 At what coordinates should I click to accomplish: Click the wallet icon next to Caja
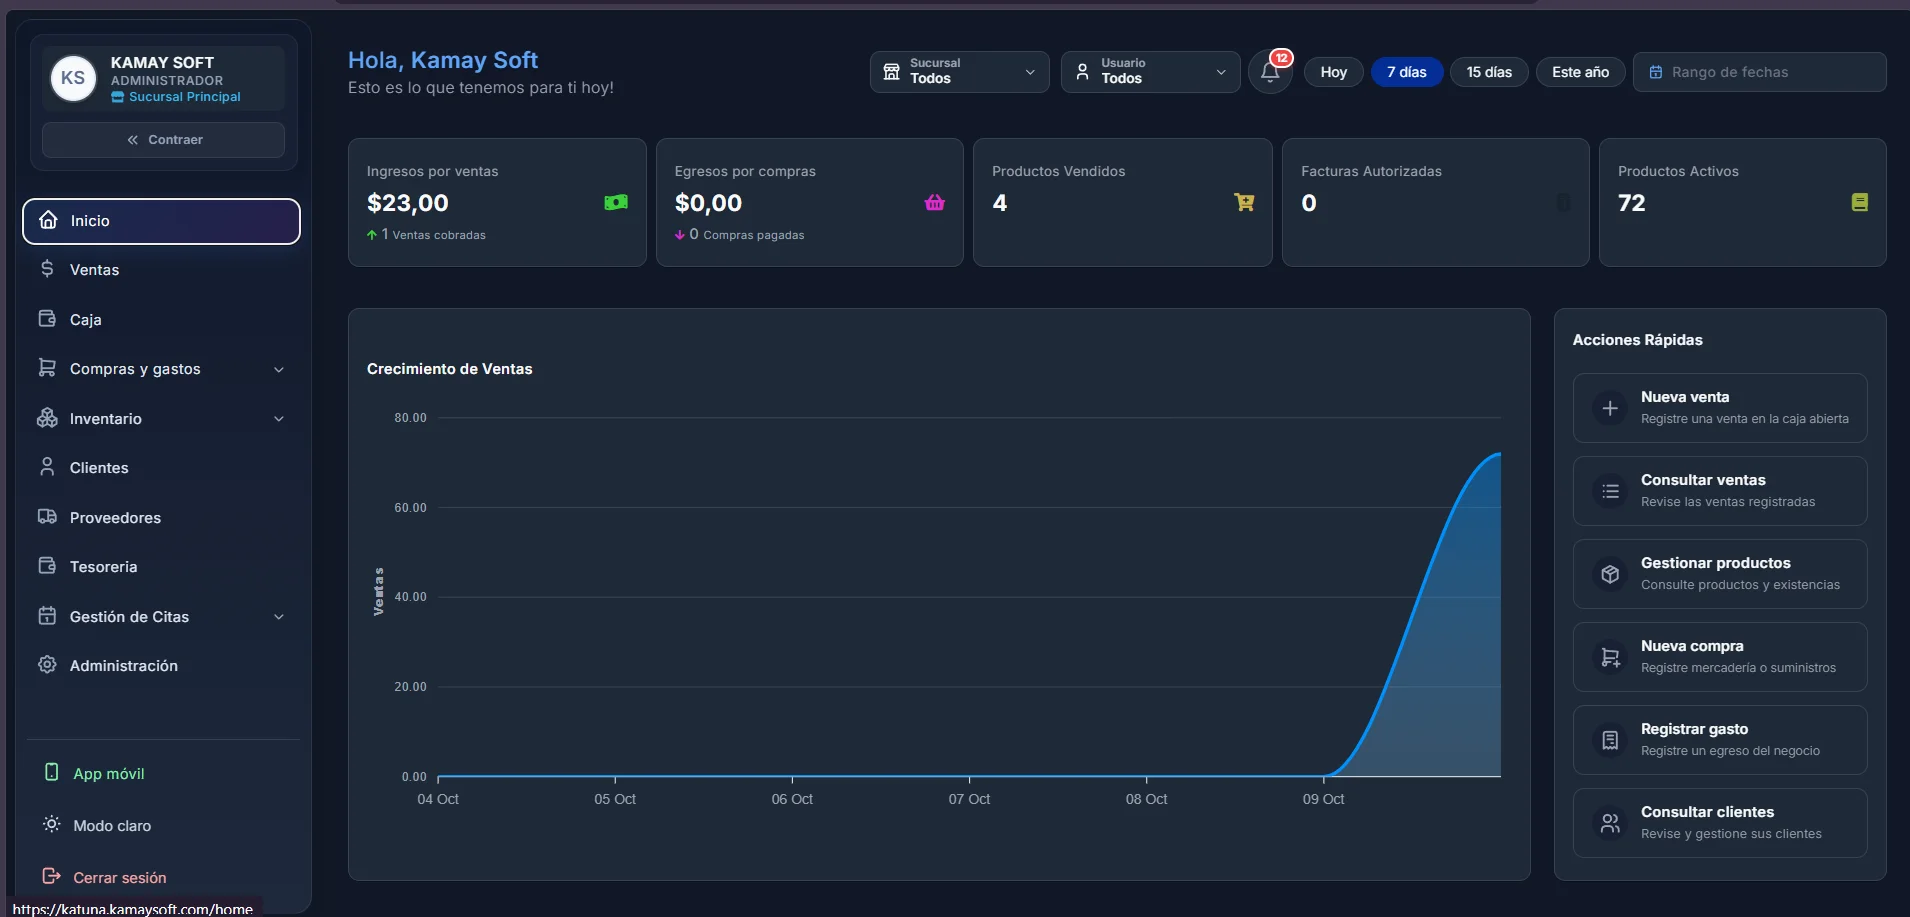point(47,319)
